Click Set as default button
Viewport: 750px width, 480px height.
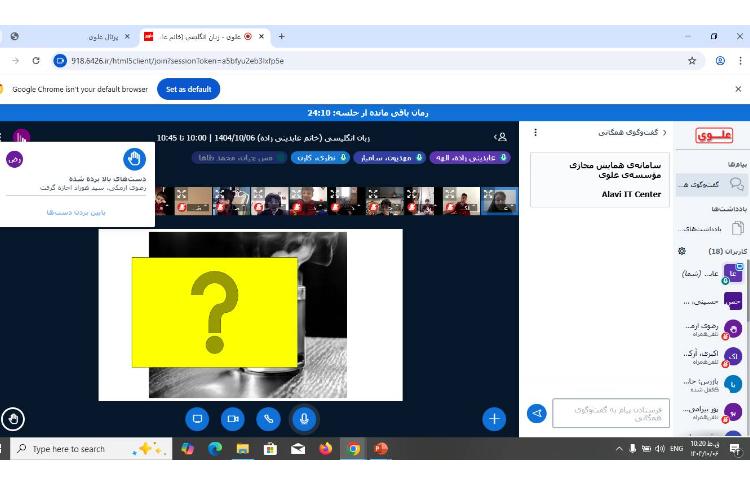(x=188, y=89)
